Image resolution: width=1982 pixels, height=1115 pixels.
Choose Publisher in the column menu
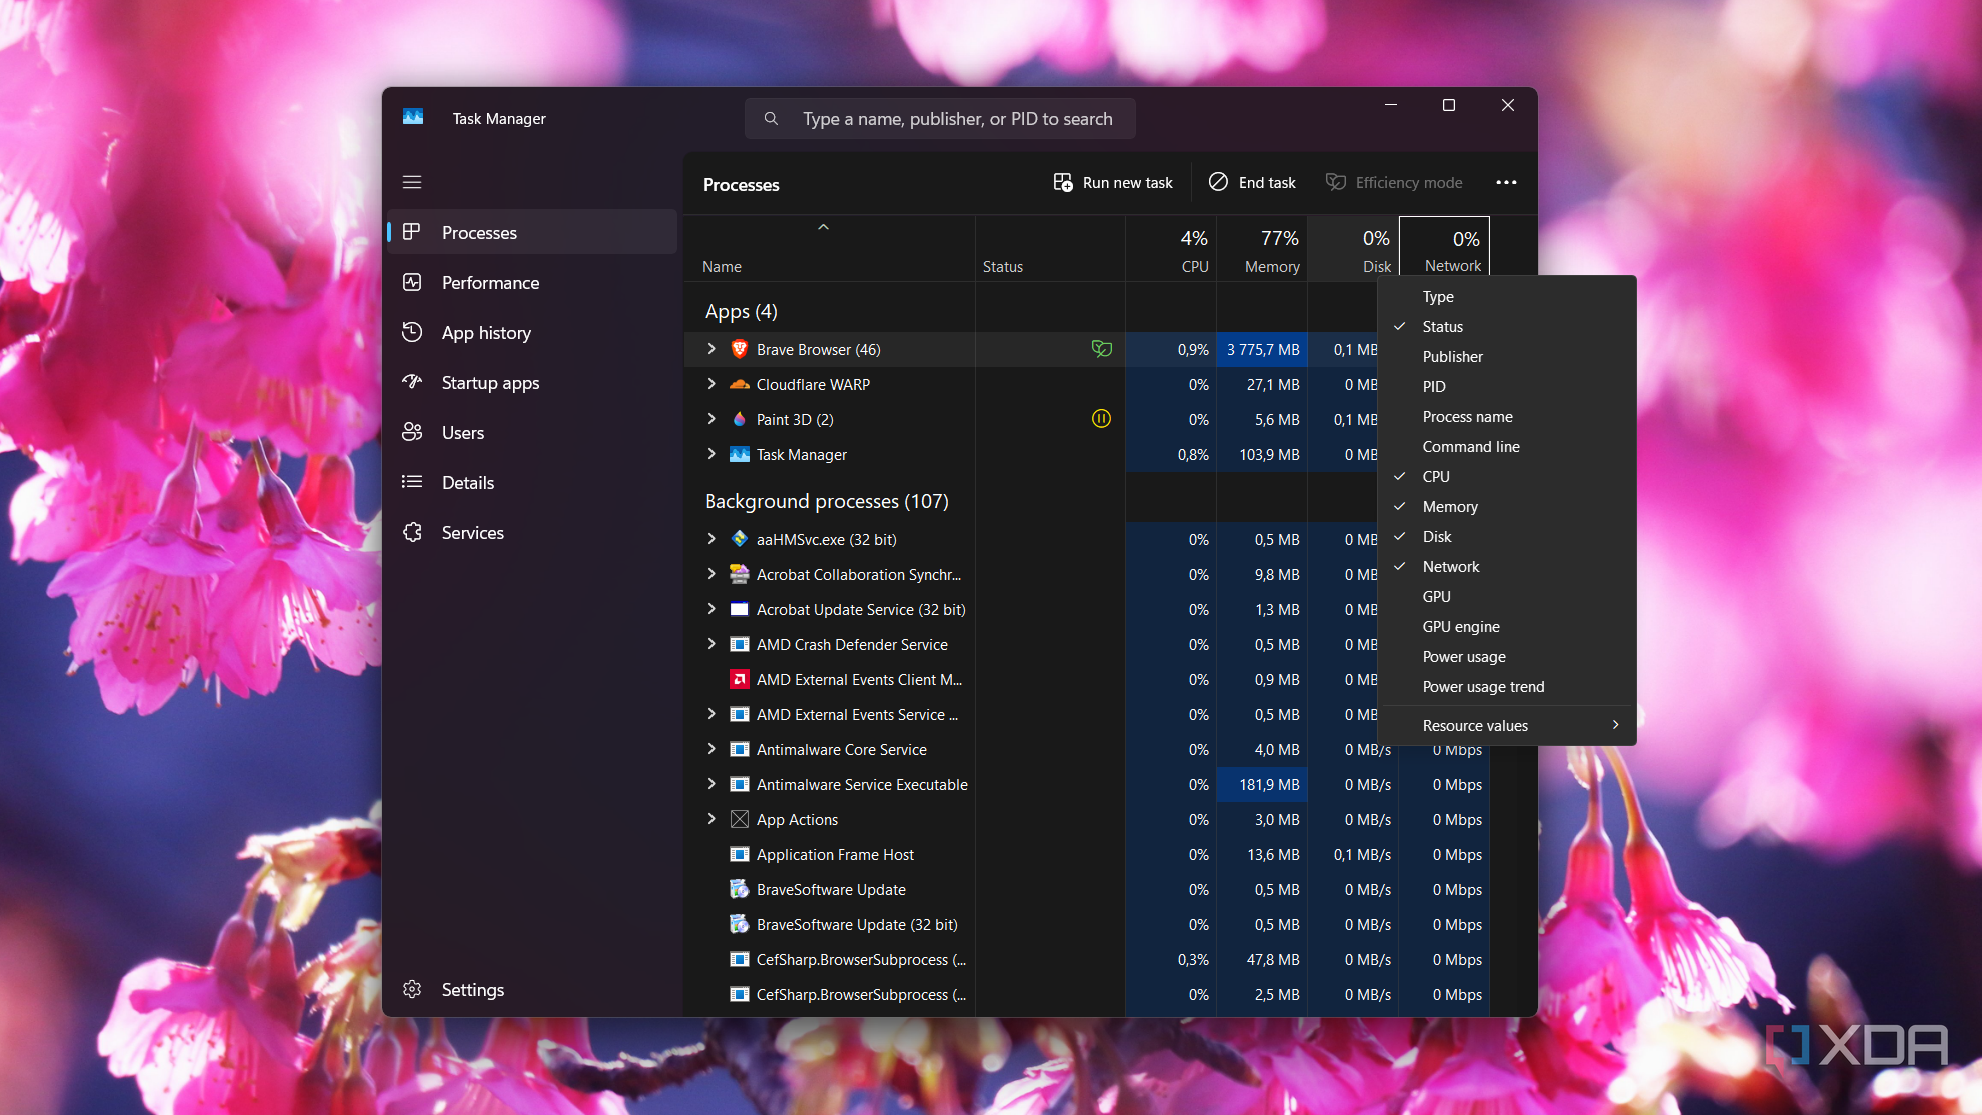(x=1506, y=357)
